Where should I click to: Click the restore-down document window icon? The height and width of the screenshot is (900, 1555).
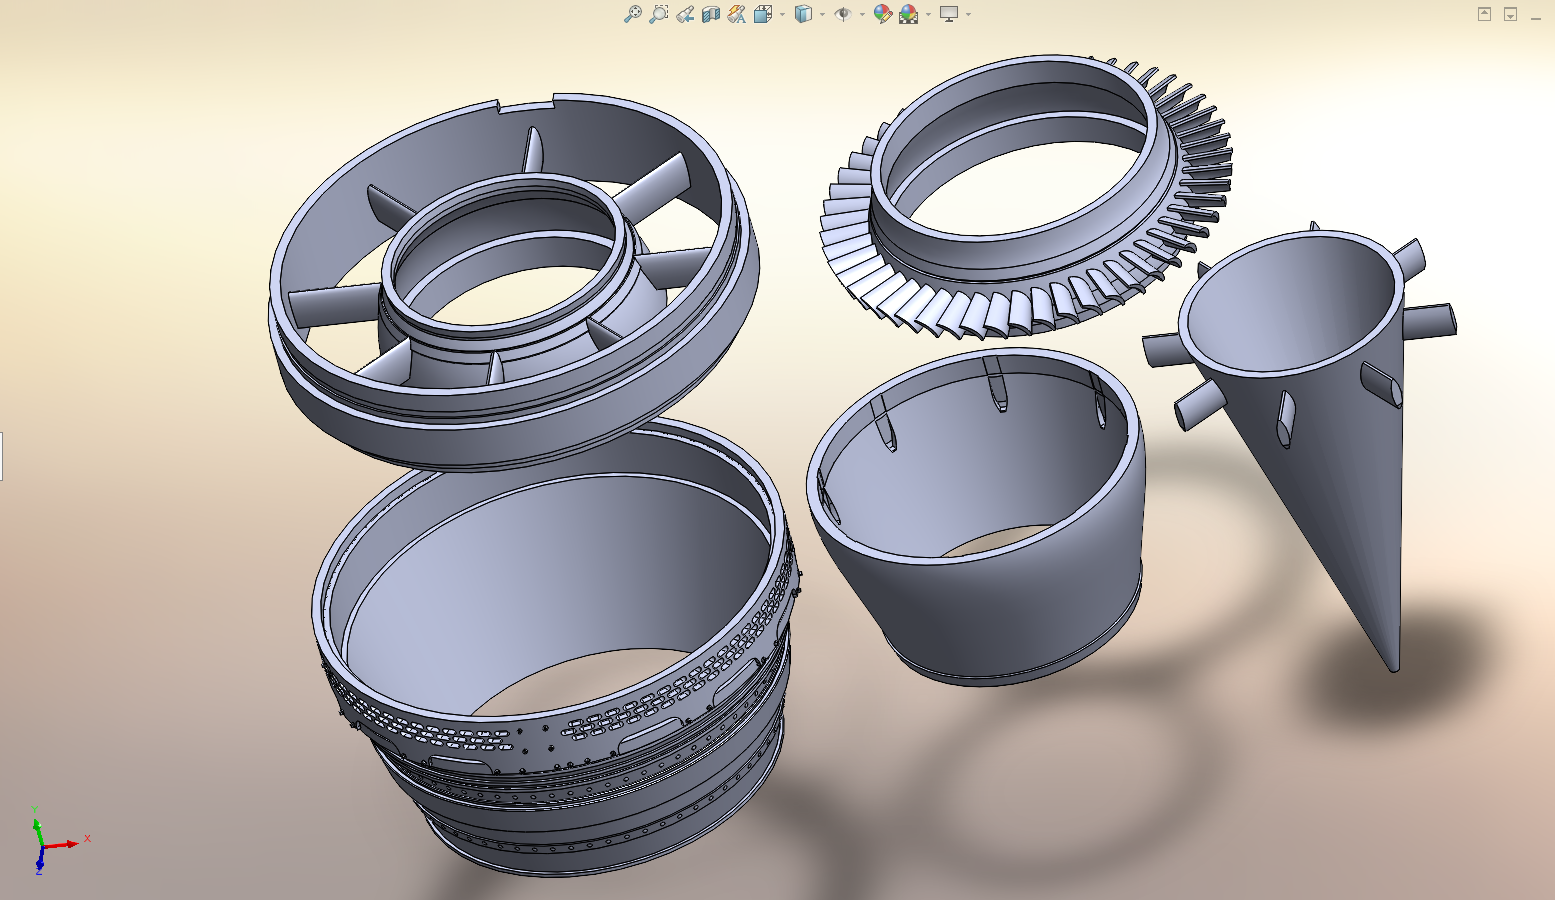click(1510, 14)
